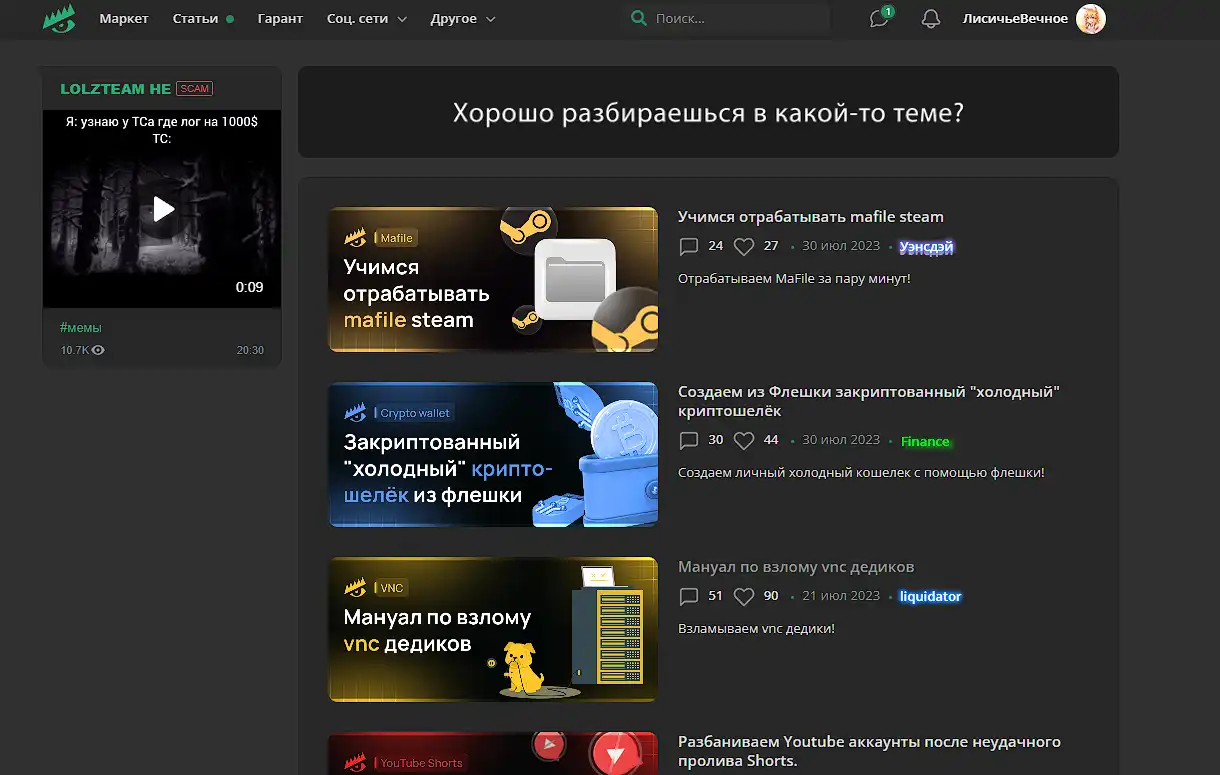Click the Mafile steam article thumbnail
The width and height of the screenshot is (1220, 775).
493,280
